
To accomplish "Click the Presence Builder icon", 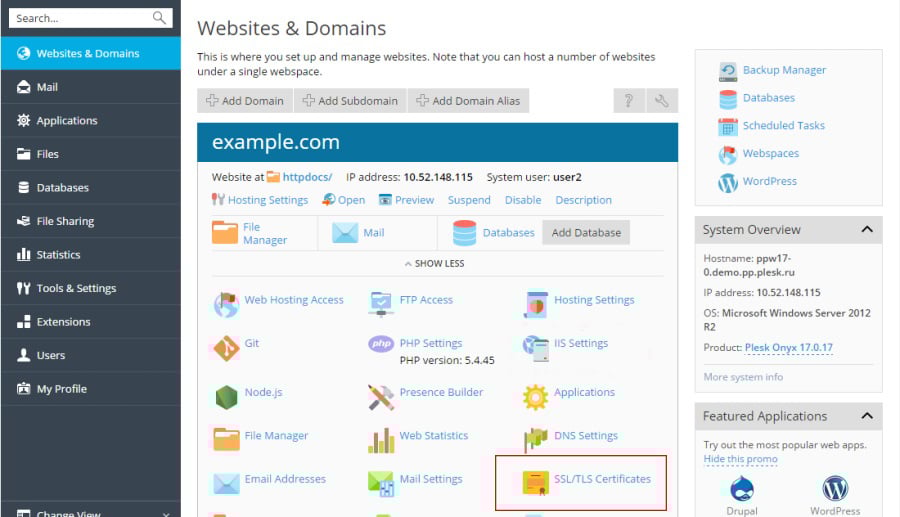I will [x=381, y=397].
